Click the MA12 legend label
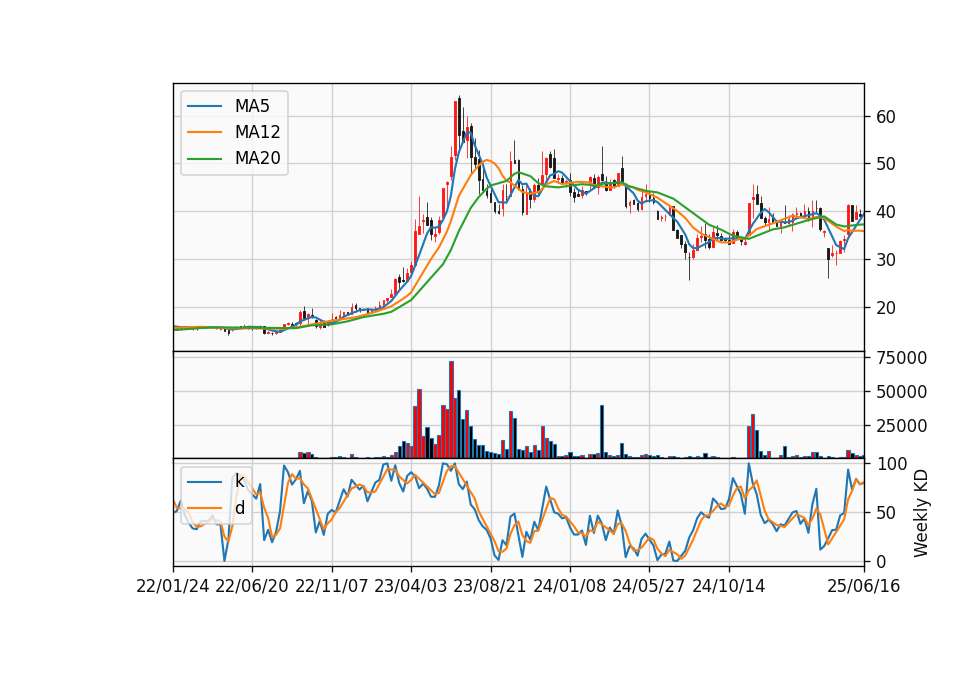This screenshot has height=690, width=960. [x=257, y=132]
